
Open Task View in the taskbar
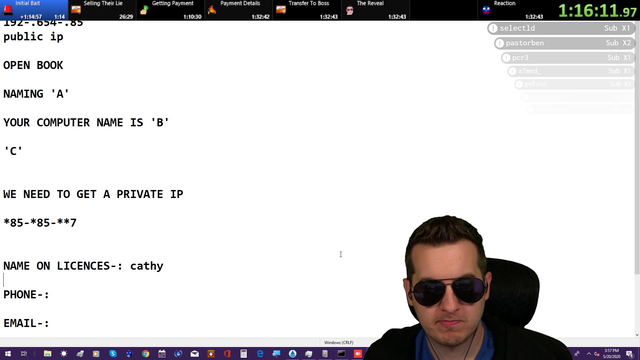click(24, 353)
